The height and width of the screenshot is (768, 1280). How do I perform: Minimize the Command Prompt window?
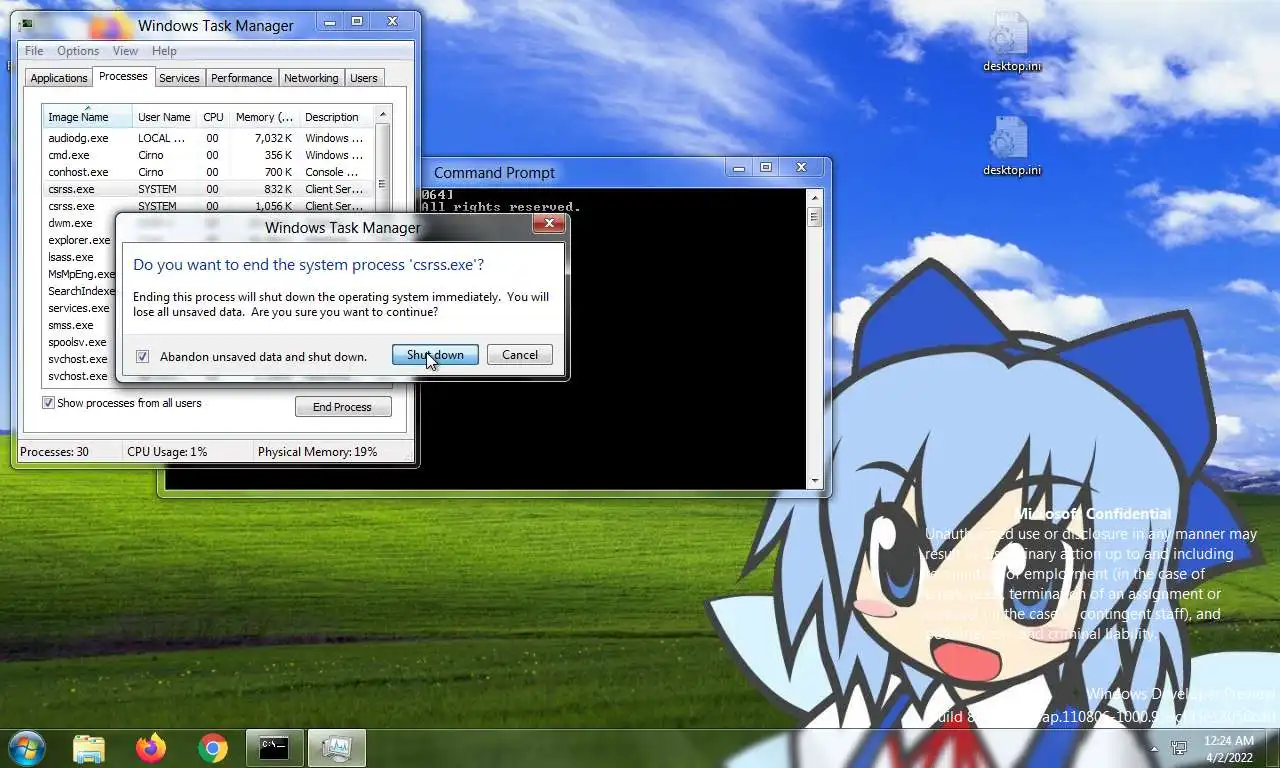click(741, 168)
